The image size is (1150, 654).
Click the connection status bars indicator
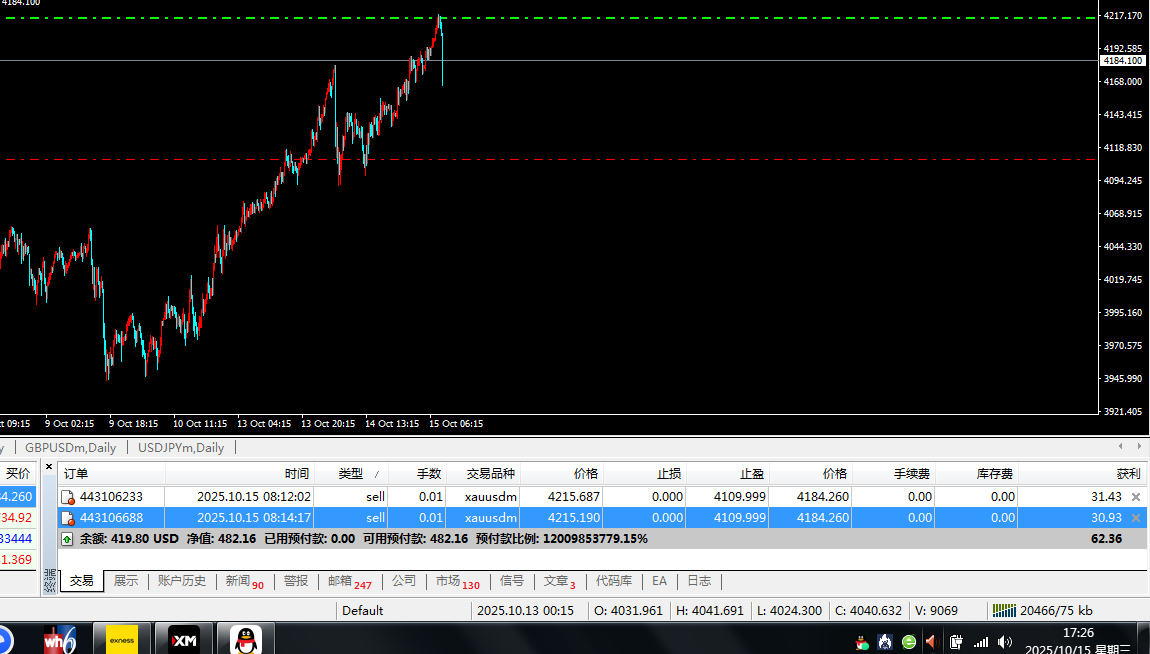coord(1004,610)
